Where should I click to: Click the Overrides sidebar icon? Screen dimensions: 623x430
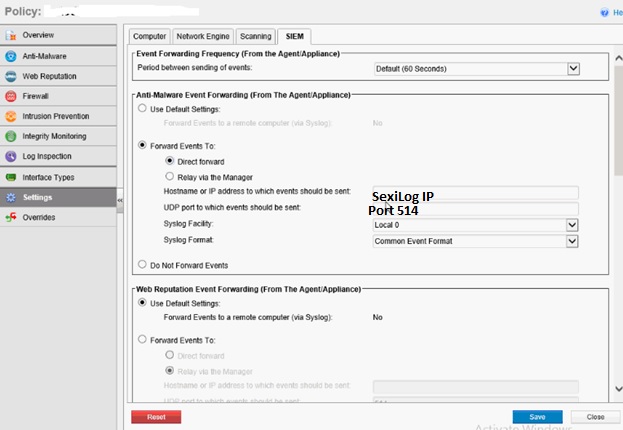[x=11, y=217]
